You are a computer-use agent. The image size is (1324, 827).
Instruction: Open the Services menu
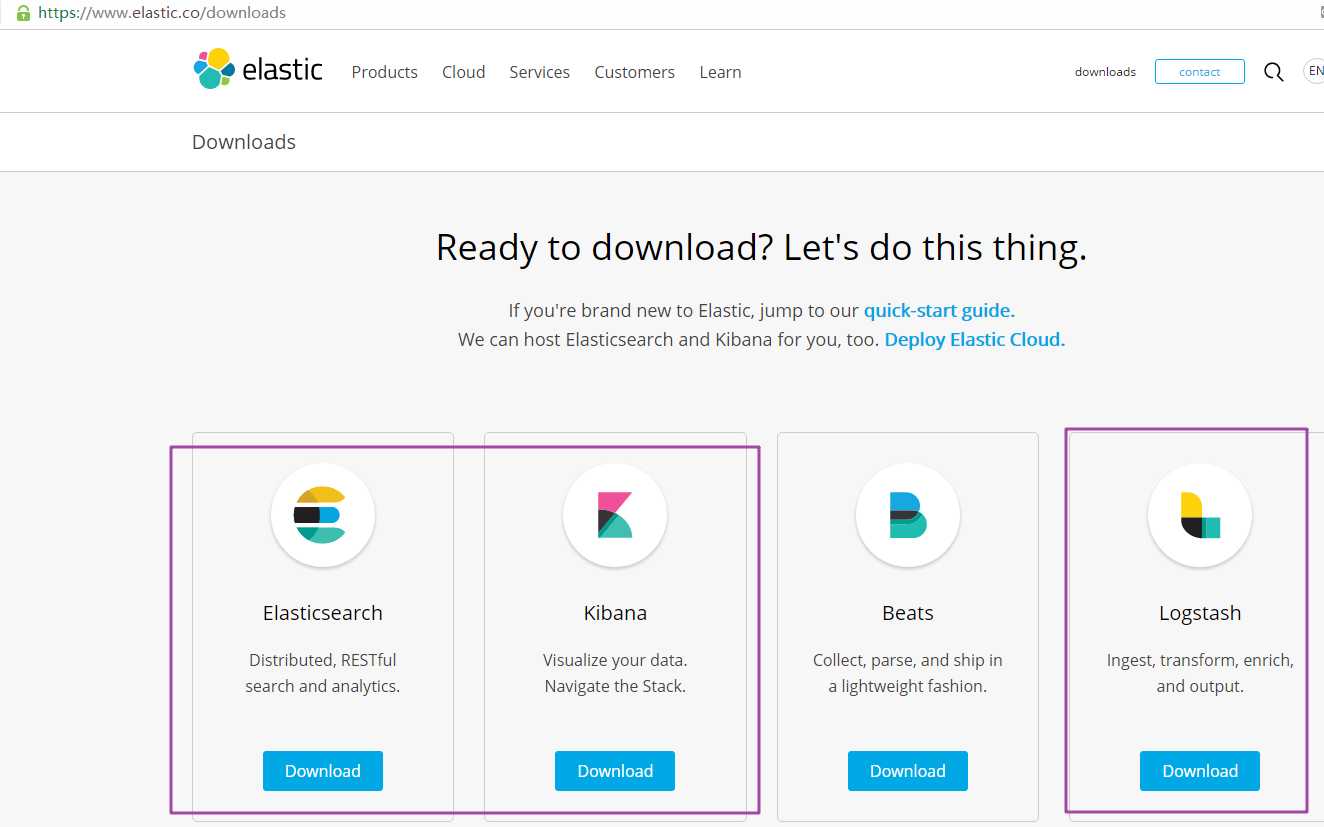pyautogui.click(x=539, y=72)
